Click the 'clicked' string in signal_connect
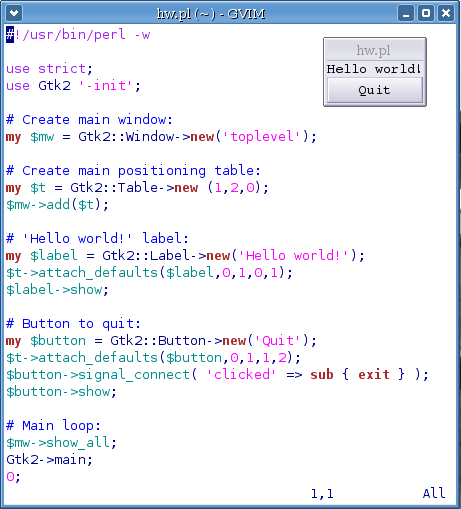 click(x=241, y=375)
